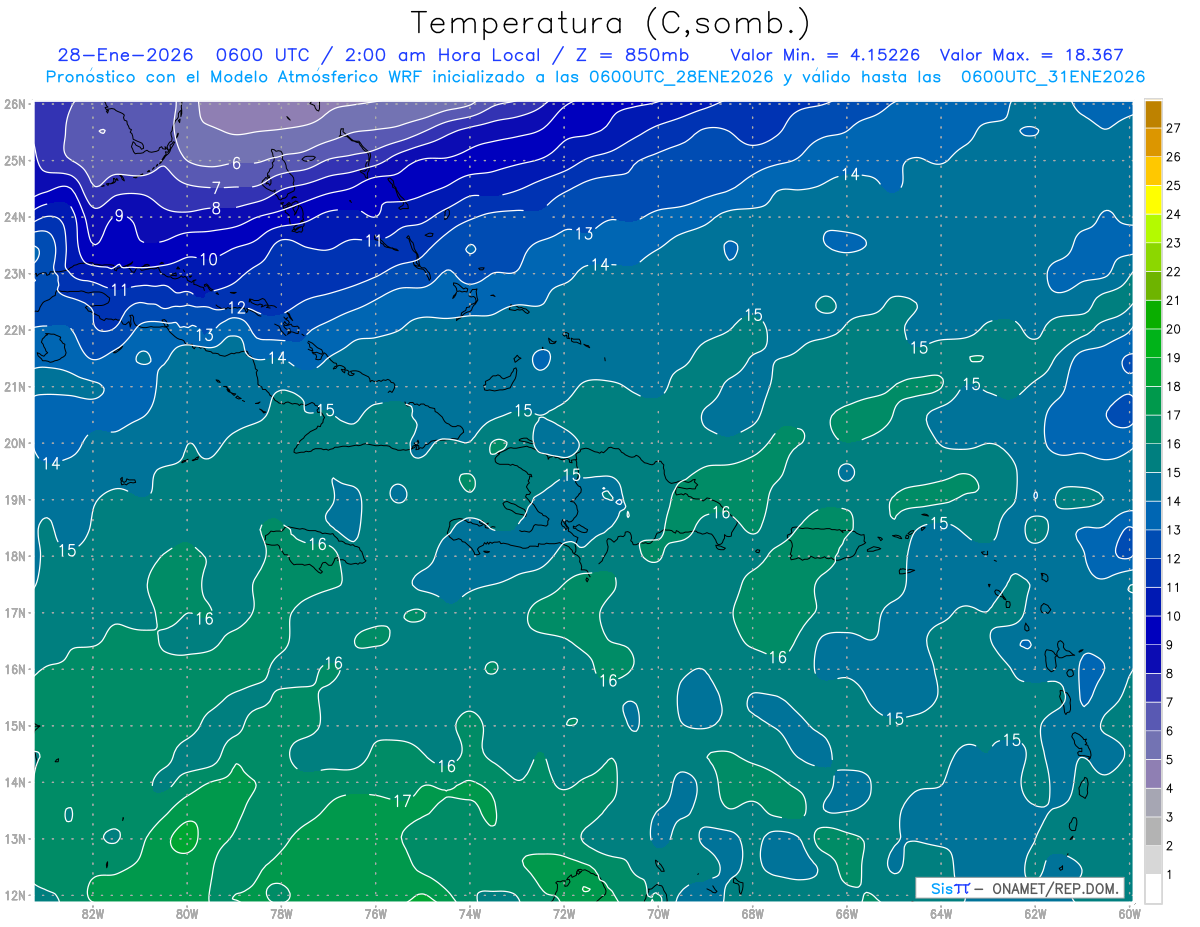1200x927 pixels.
Task: Click the "Temperatura (C,somb.)" chart title
Action: coord(611,23)
